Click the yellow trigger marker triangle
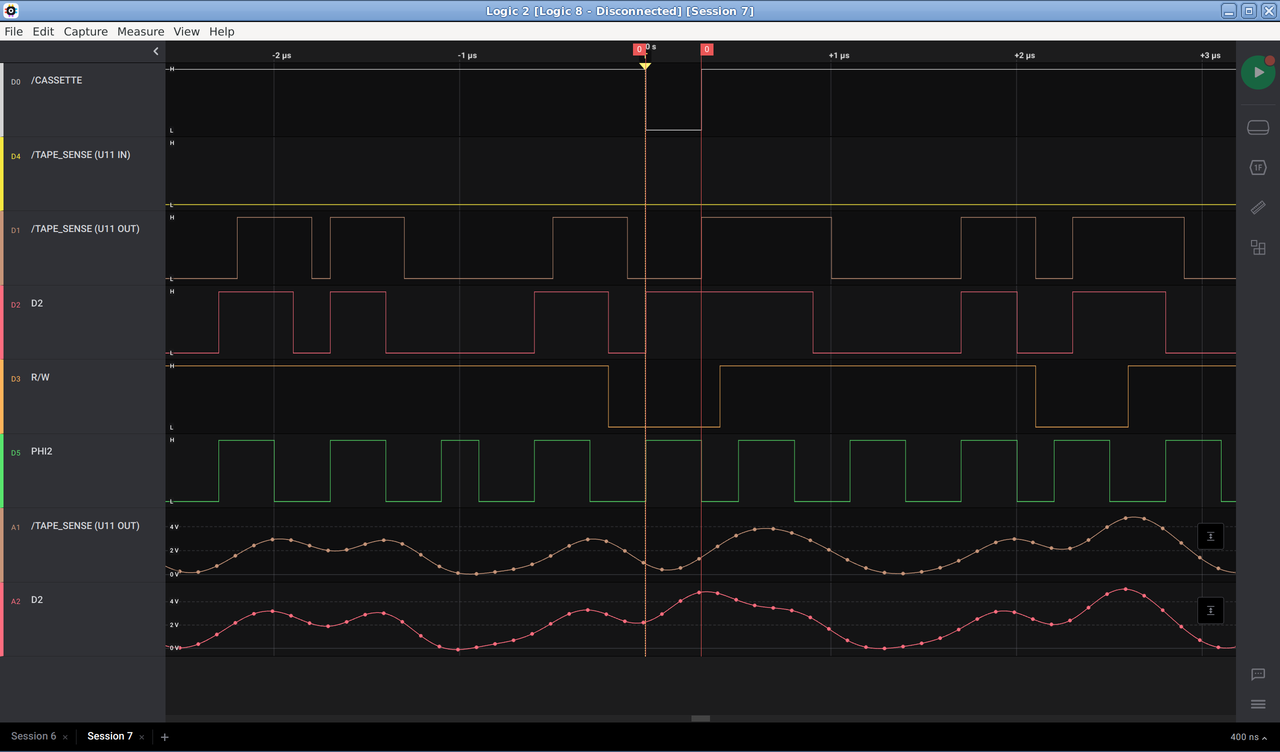The width and height of the screenshot is (1280, 752). (x=645, y=66)
